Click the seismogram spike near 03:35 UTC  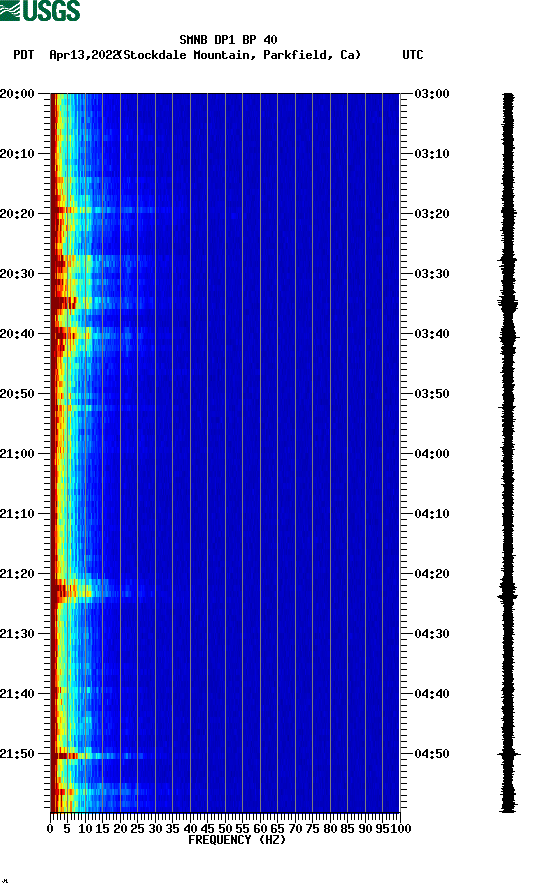click(x=508, y=303)
